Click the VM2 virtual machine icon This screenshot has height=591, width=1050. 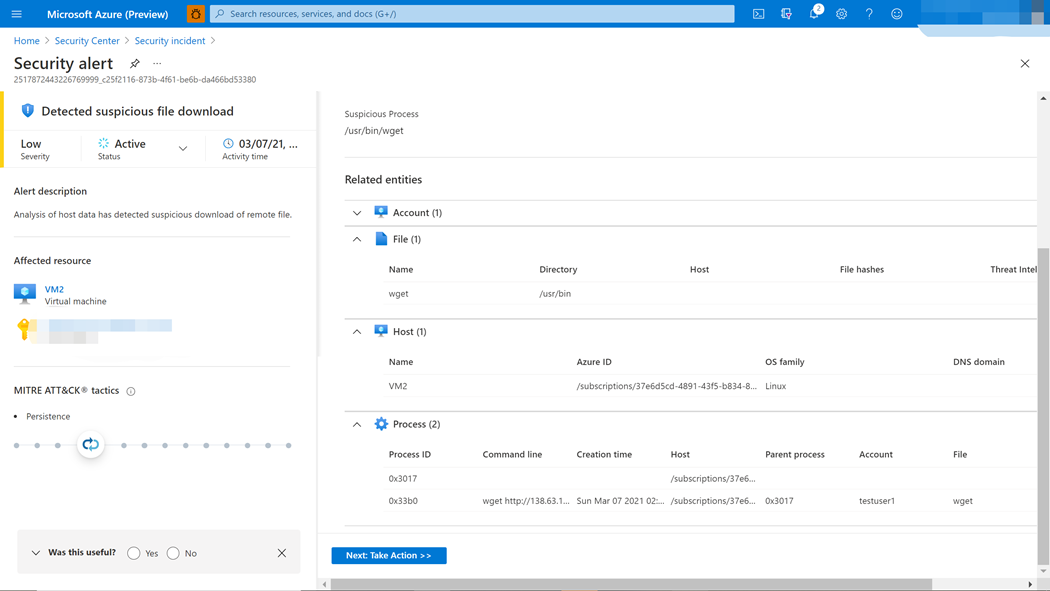click(25, 294)
